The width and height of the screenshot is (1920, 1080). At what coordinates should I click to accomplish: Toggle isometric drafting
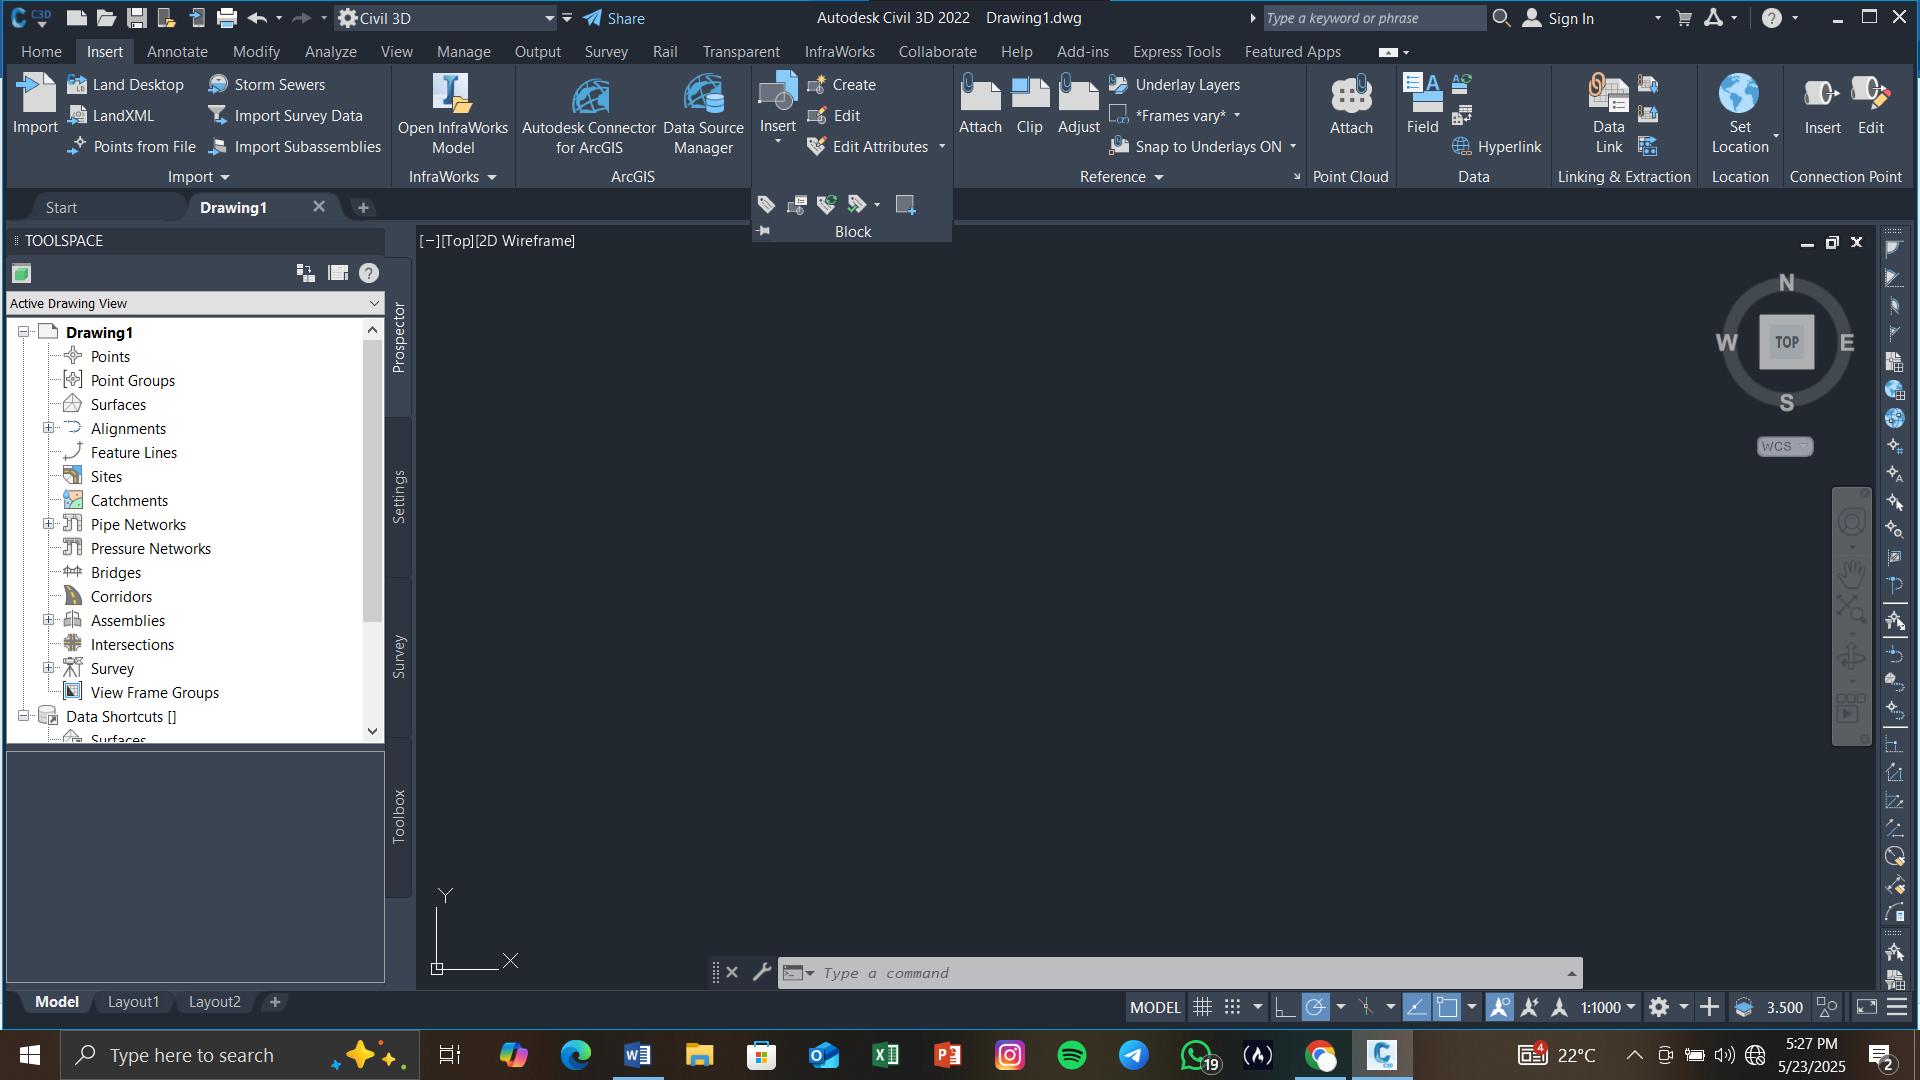coord(1366,1007)
